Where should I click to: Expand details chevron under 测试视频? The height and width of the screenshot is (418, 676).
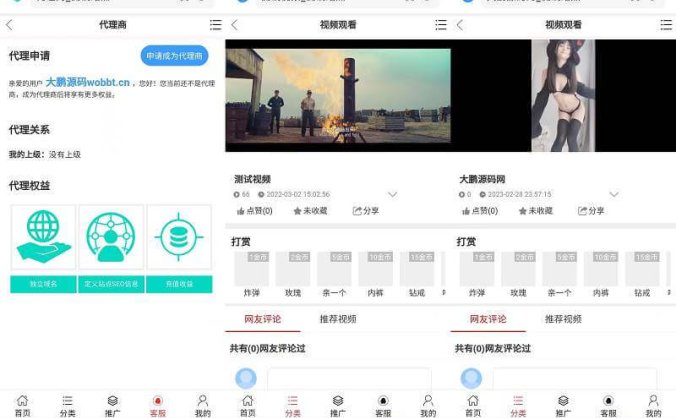pyautogui.click(x=392, y=195)
